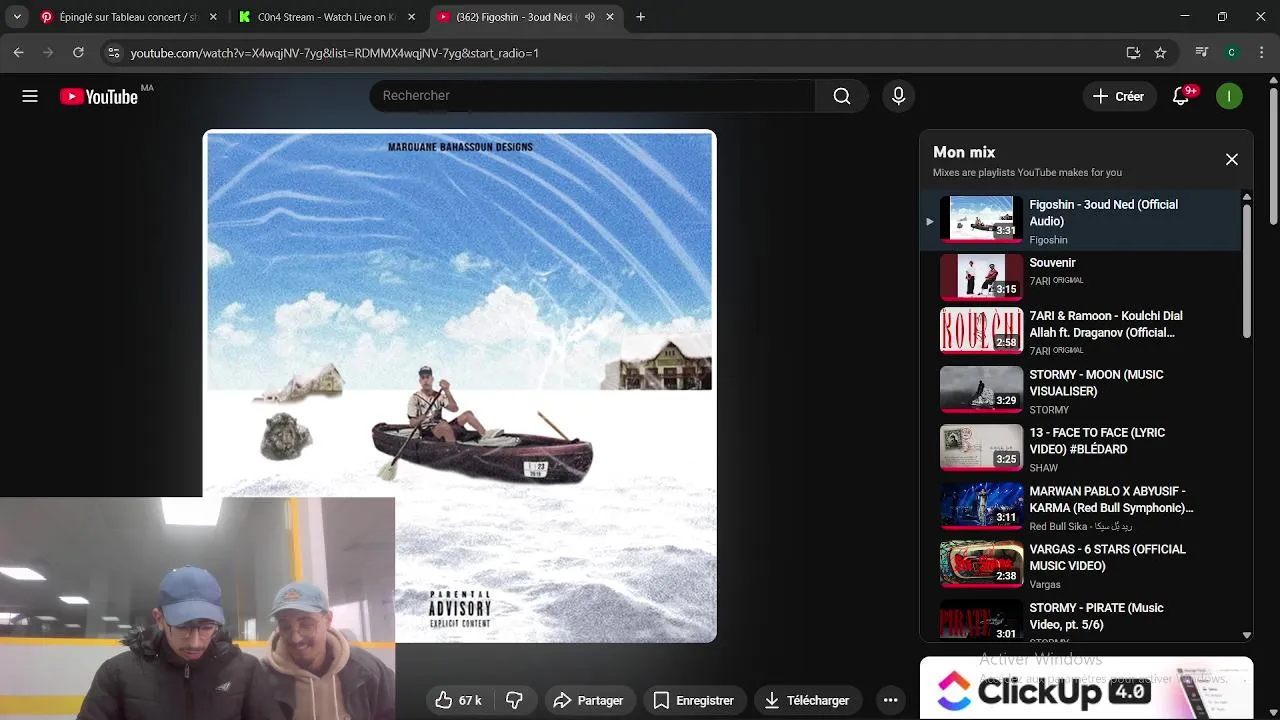Image resolution: width=1280 pixels, height=720 pixels.
Task: Open STORMY - MOON thumbnail
Action: [x=981, y=389]
